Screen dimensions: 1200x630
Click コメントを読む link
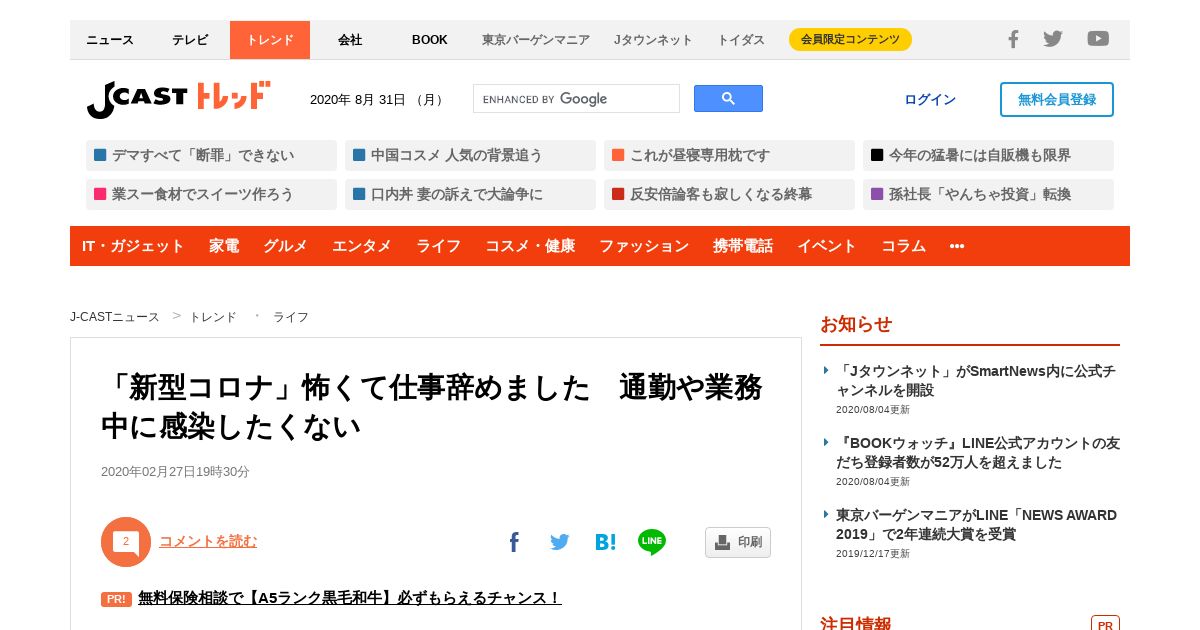tap(208, 541)
